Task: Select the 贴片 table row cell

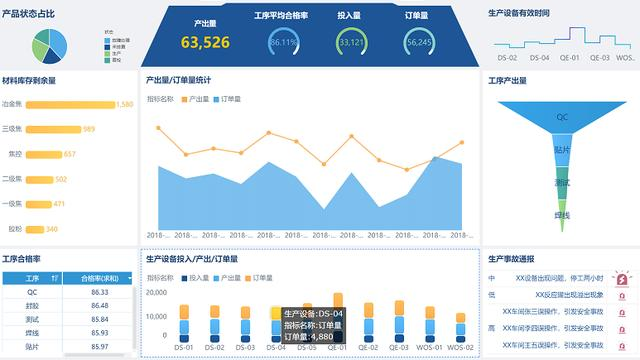Action: [32, 347]
